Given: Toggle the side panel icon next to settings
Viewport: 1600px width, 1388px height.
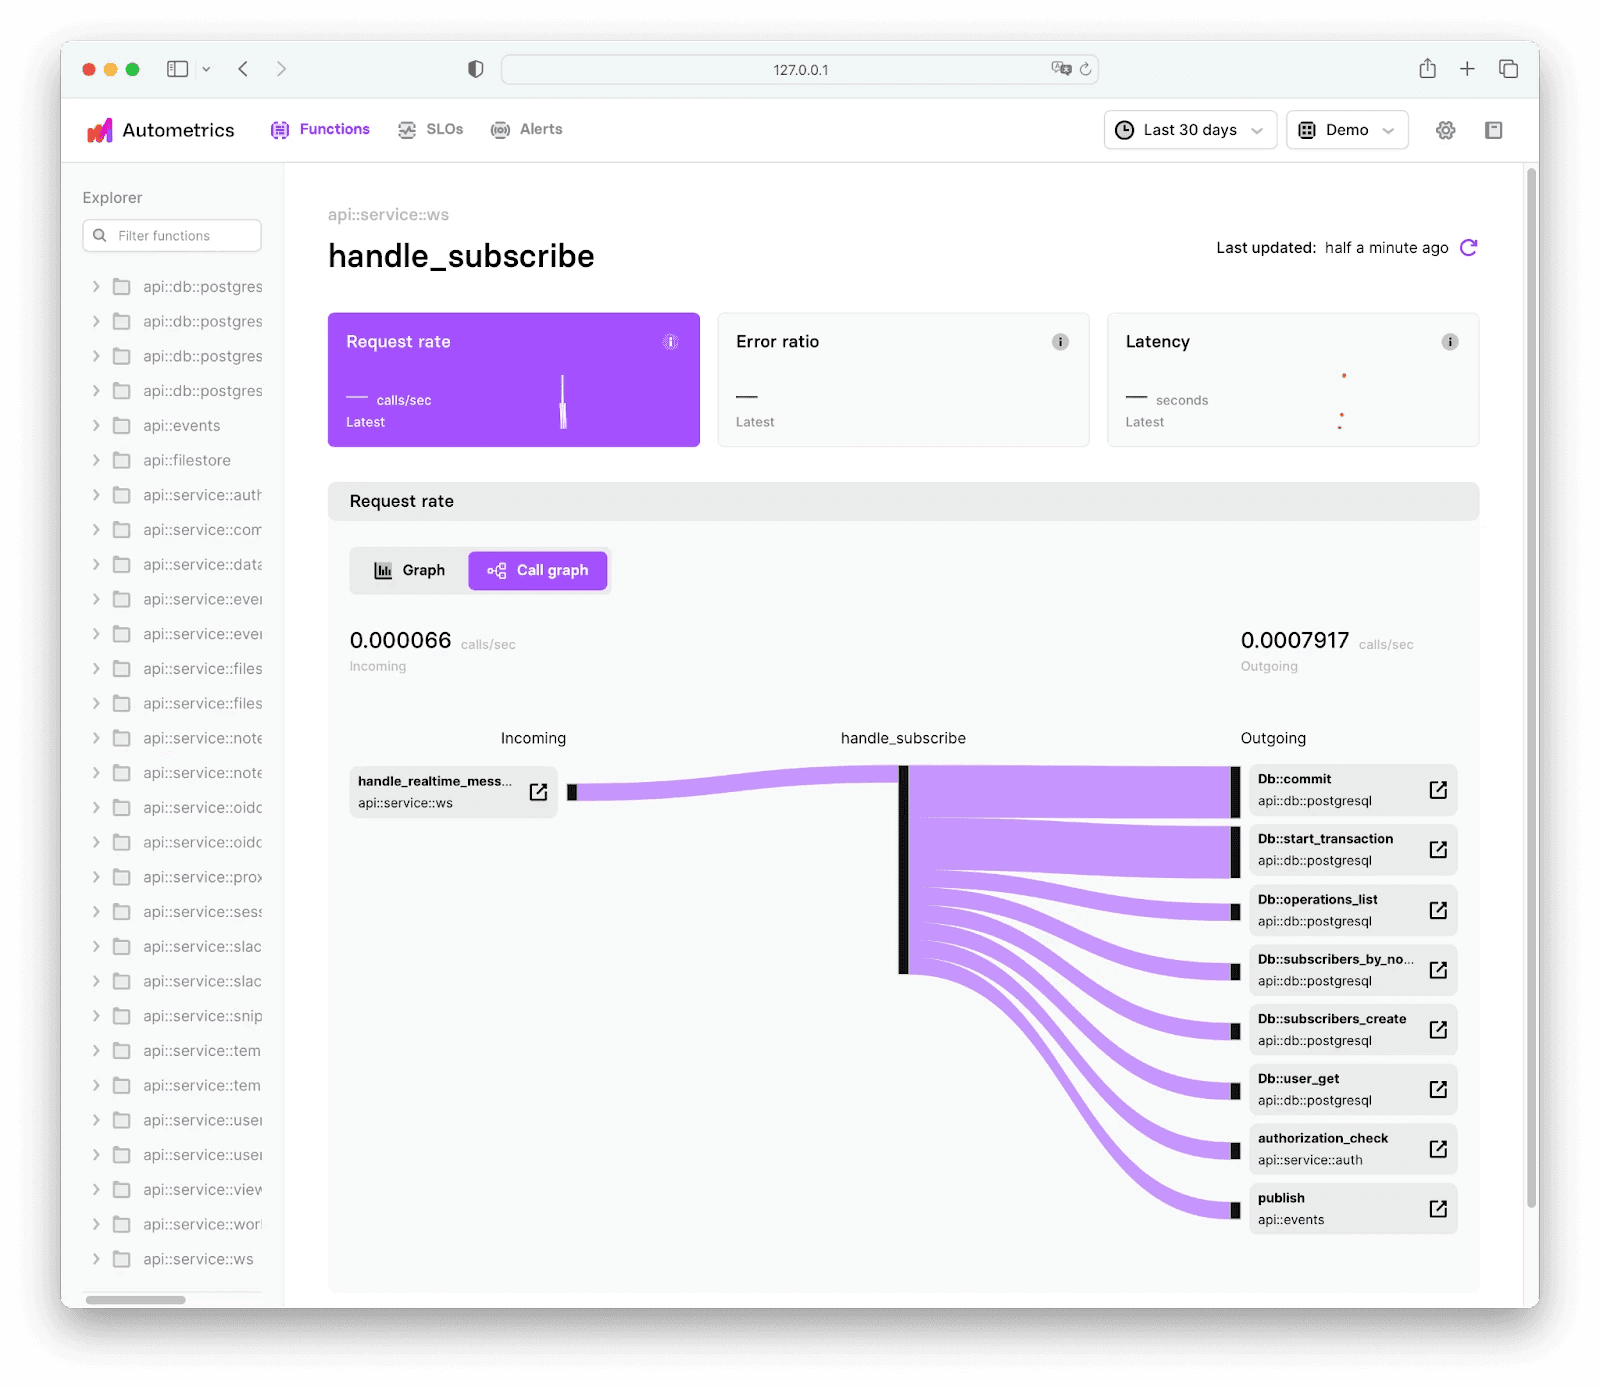Looking at the screenshot, I should pos(1494,130).
